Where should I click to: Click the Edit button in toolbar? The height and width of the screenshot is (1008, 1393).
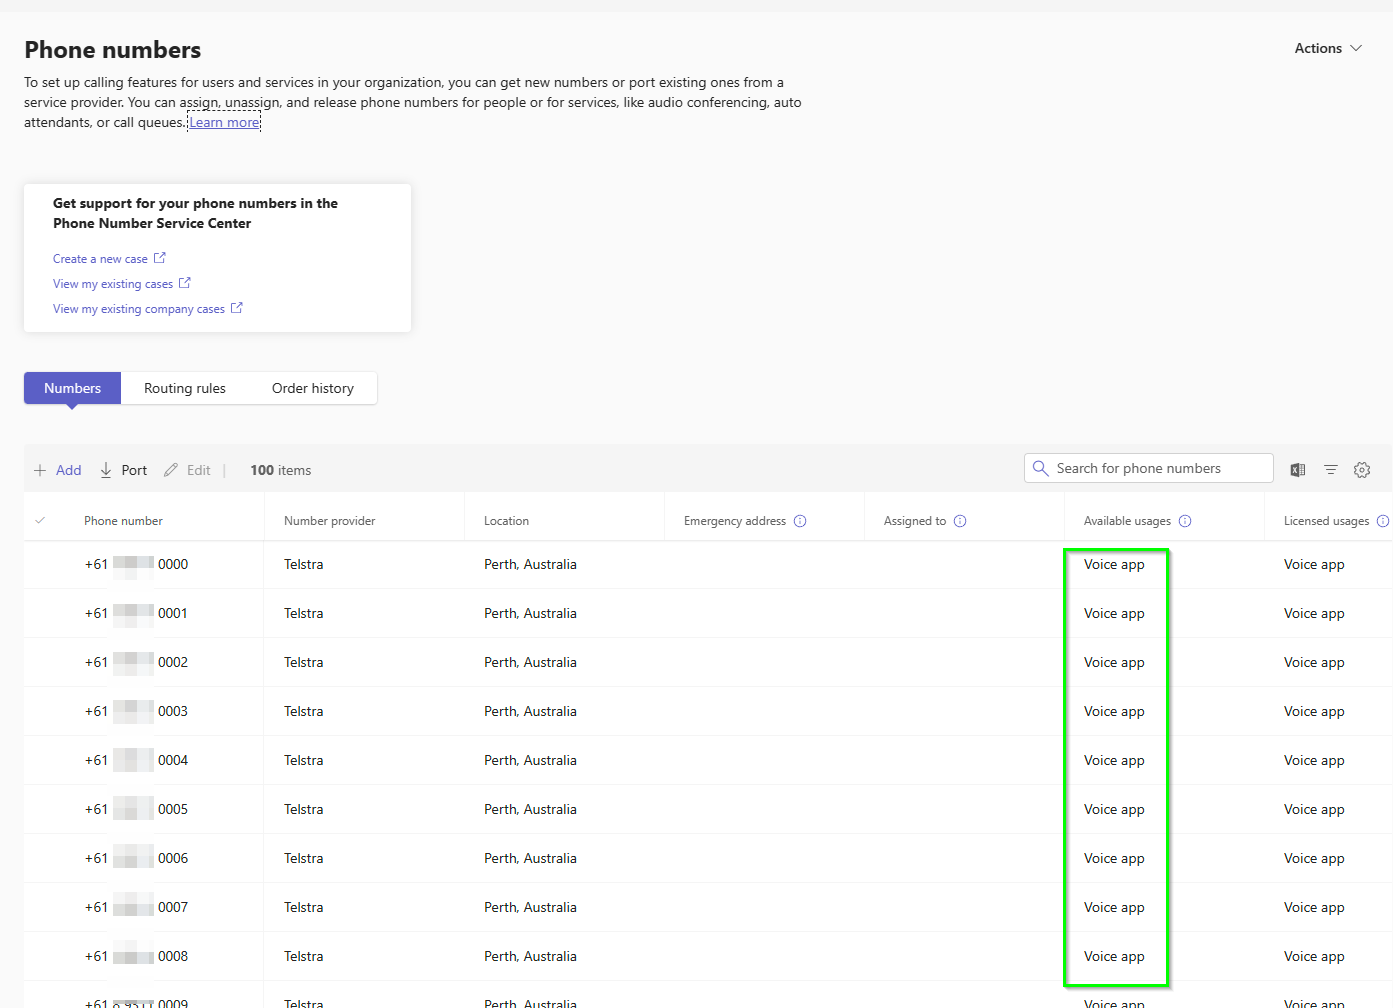187,470
